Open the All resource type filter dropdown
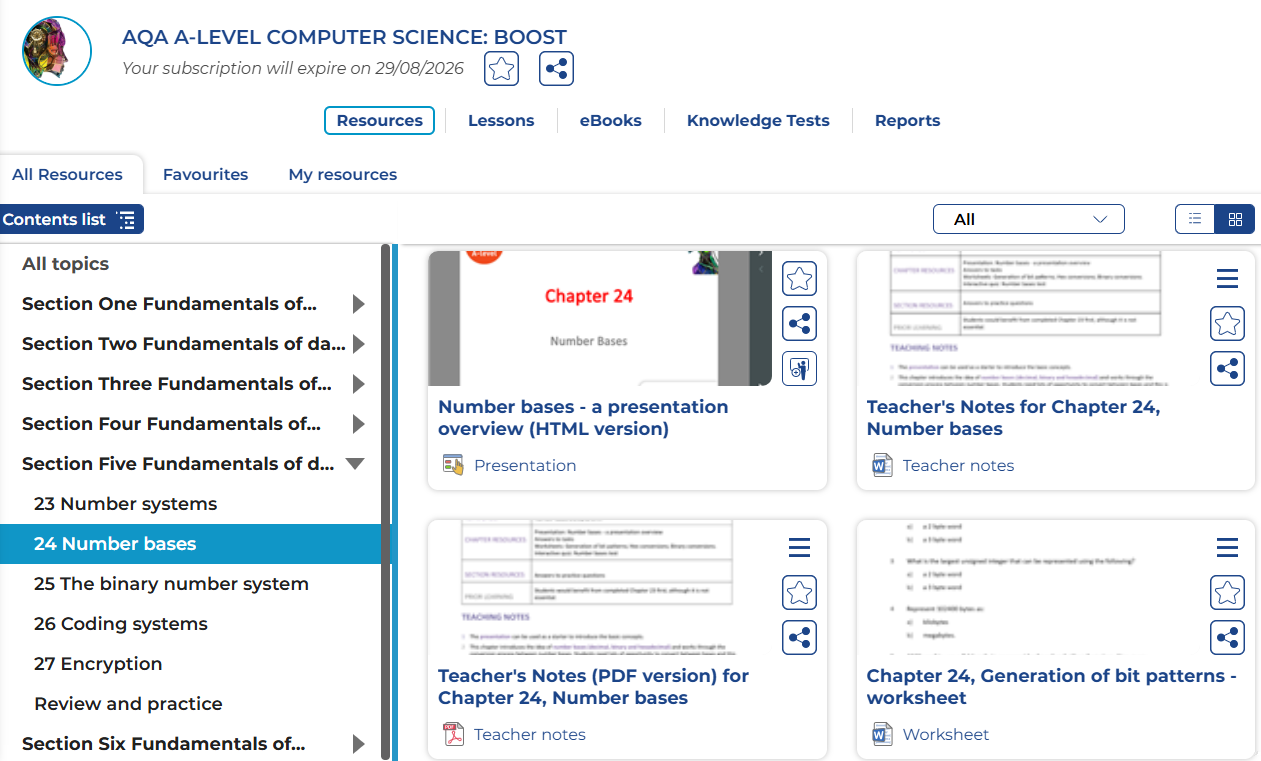 click(x=1028, y=219)
